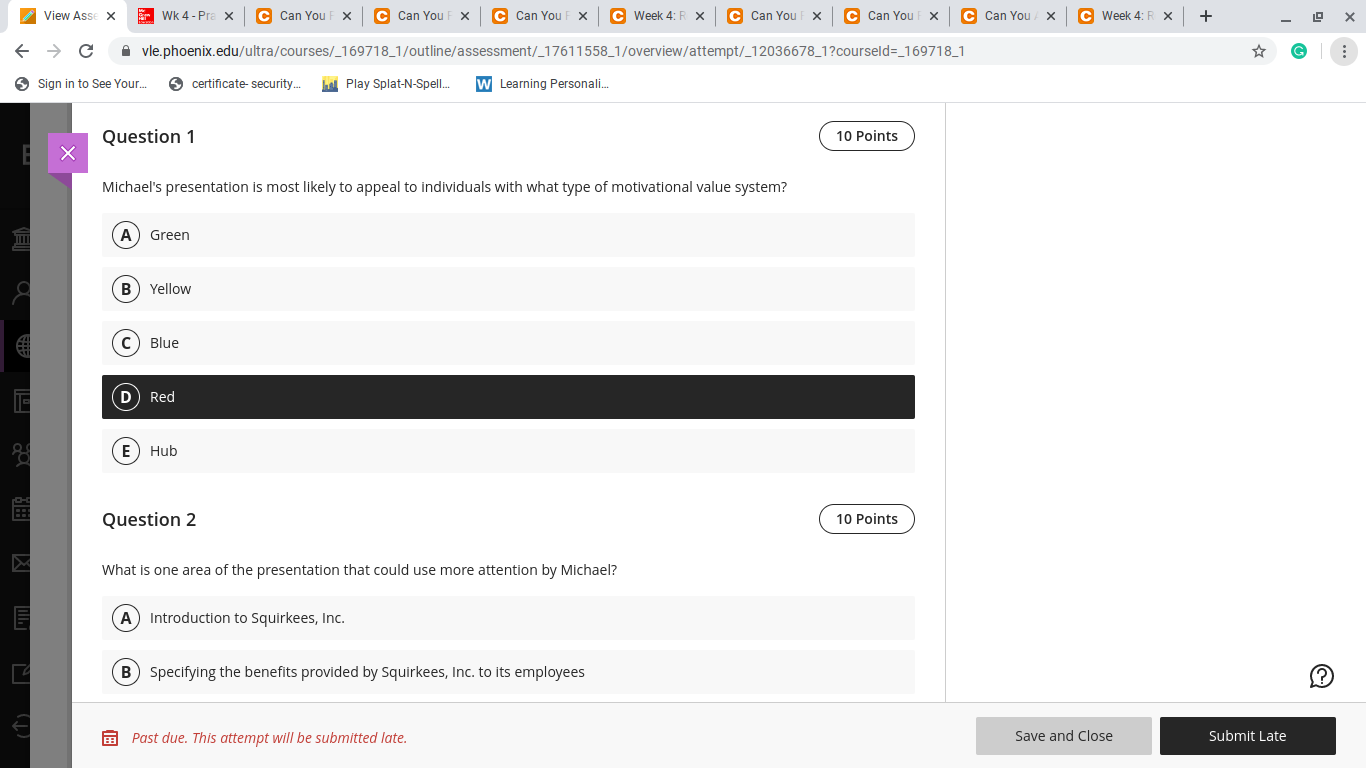
Task: Open the "Sign in to See Your..." bookmark
Action: point(81,84)
